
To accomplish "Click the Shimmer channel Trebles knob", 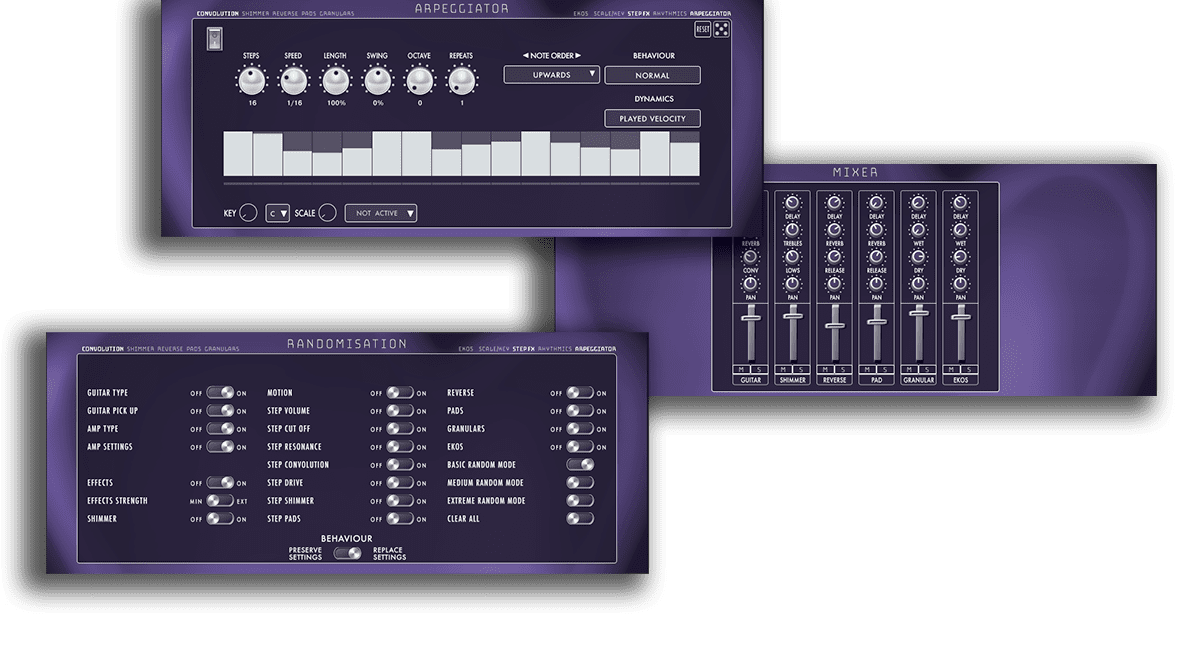I will pos(792,230).
